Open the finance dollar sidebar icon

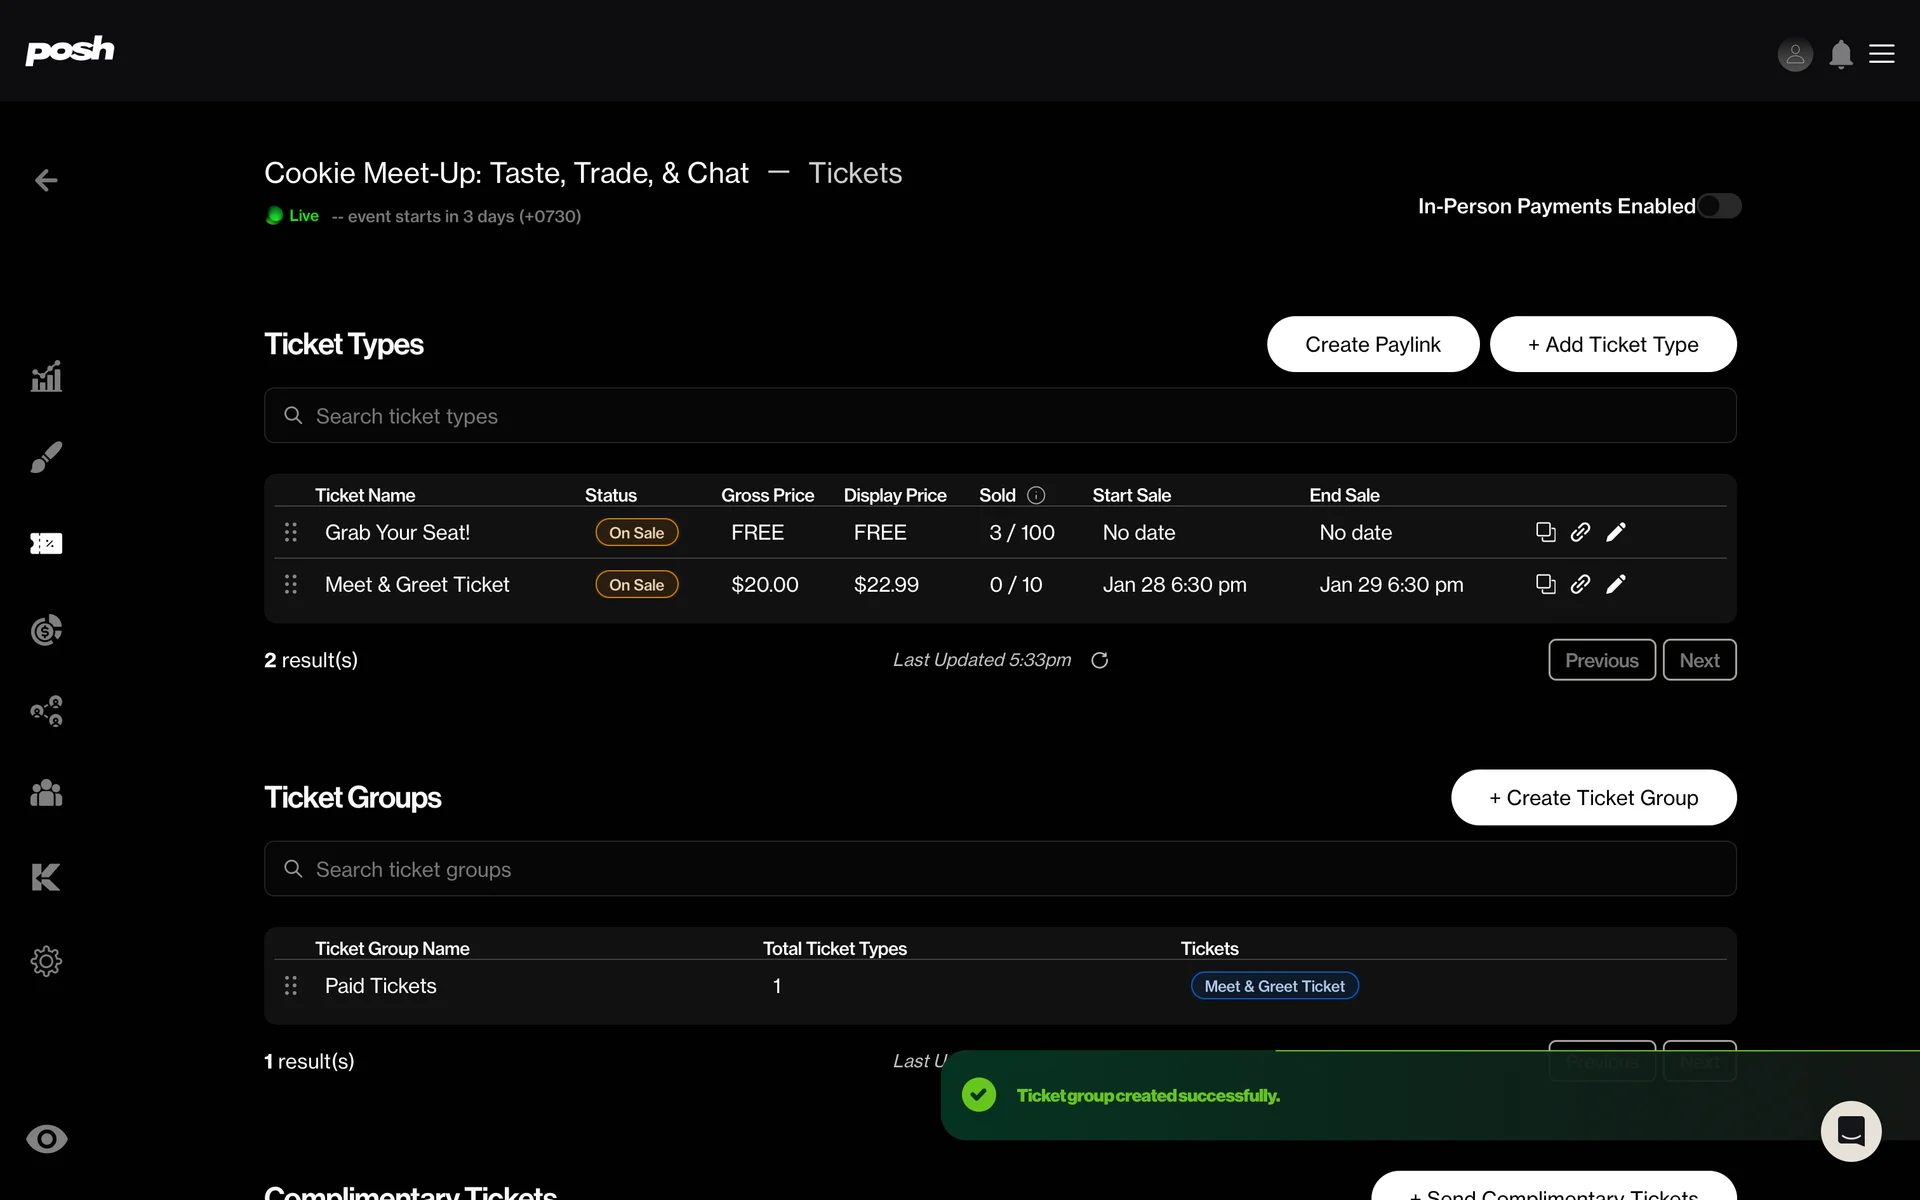pos(46,630)
